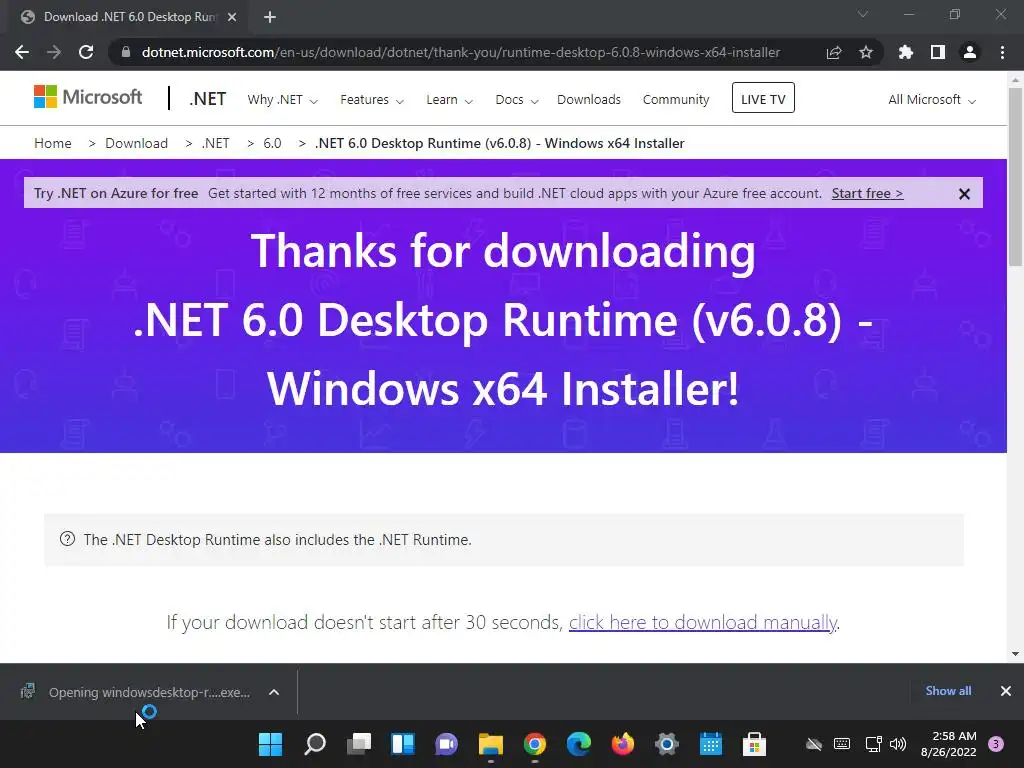Expand the Learn menu
This screenshot has width=1024, height=768.
(449, 100)
